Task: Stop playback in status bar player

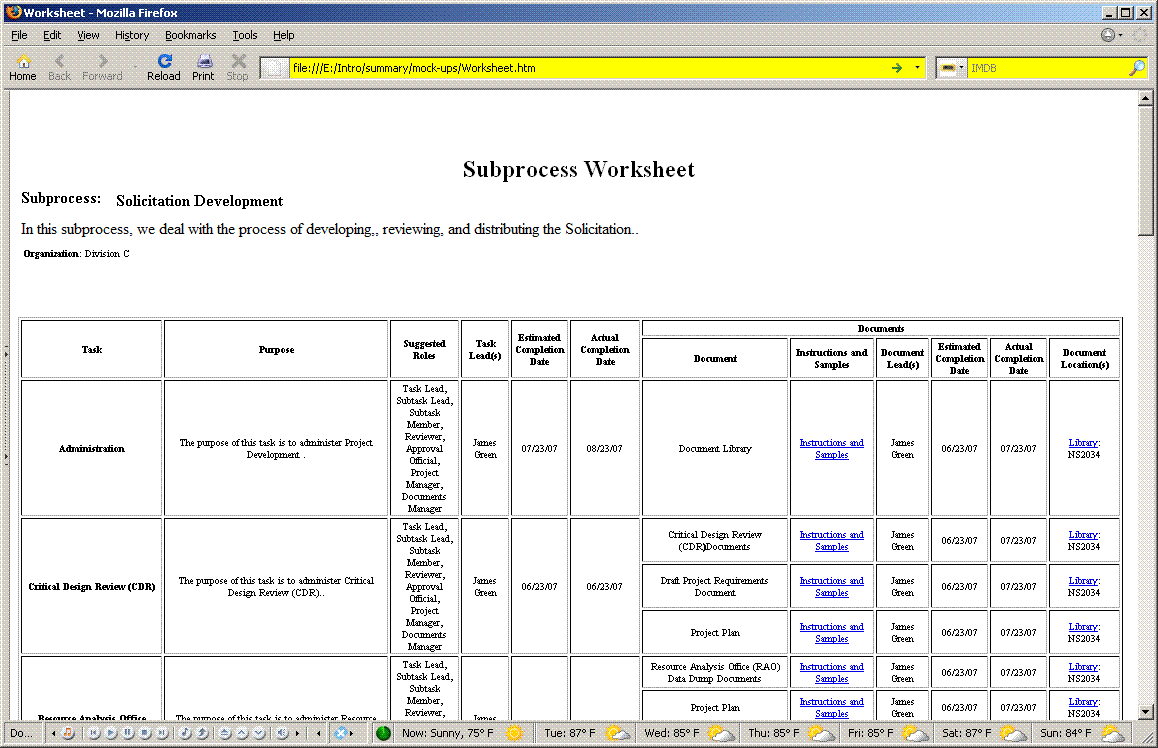Action: pyautogui.click(x=145, y=733)
